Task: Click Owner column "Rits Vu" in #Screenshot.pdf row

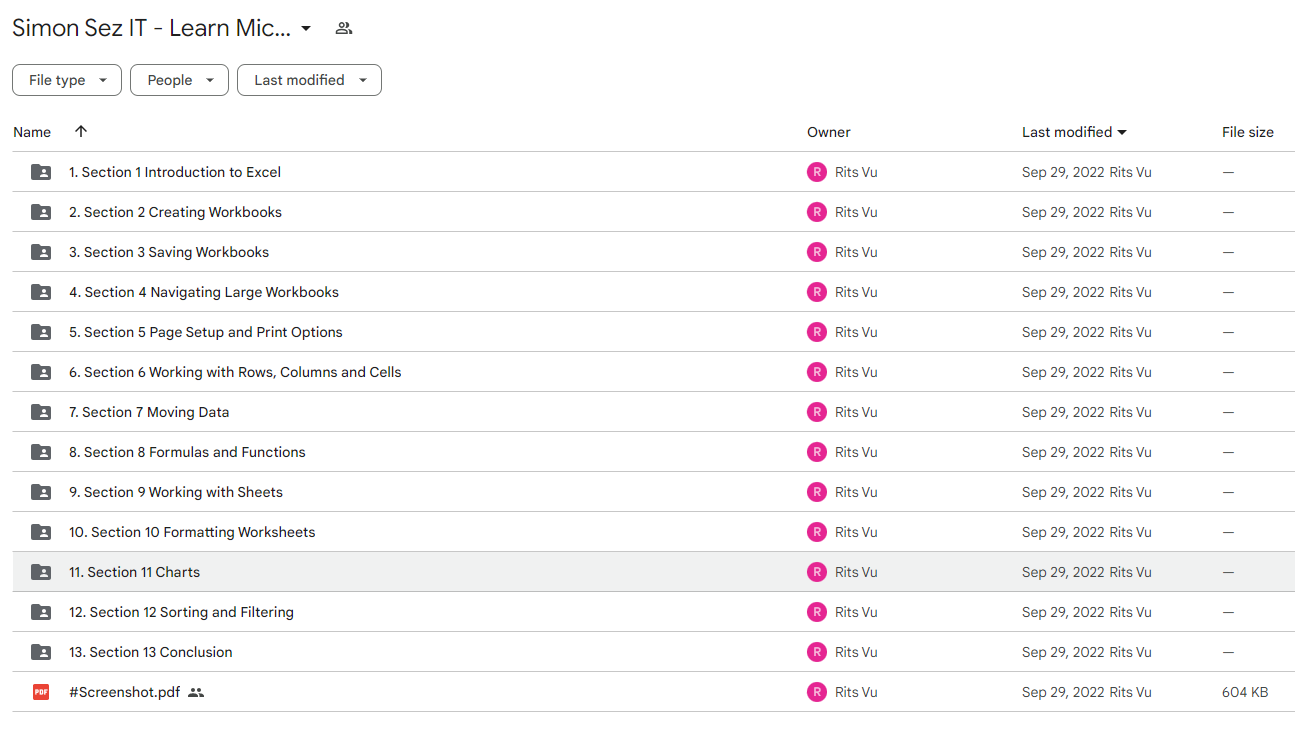Action: (856, 692)
